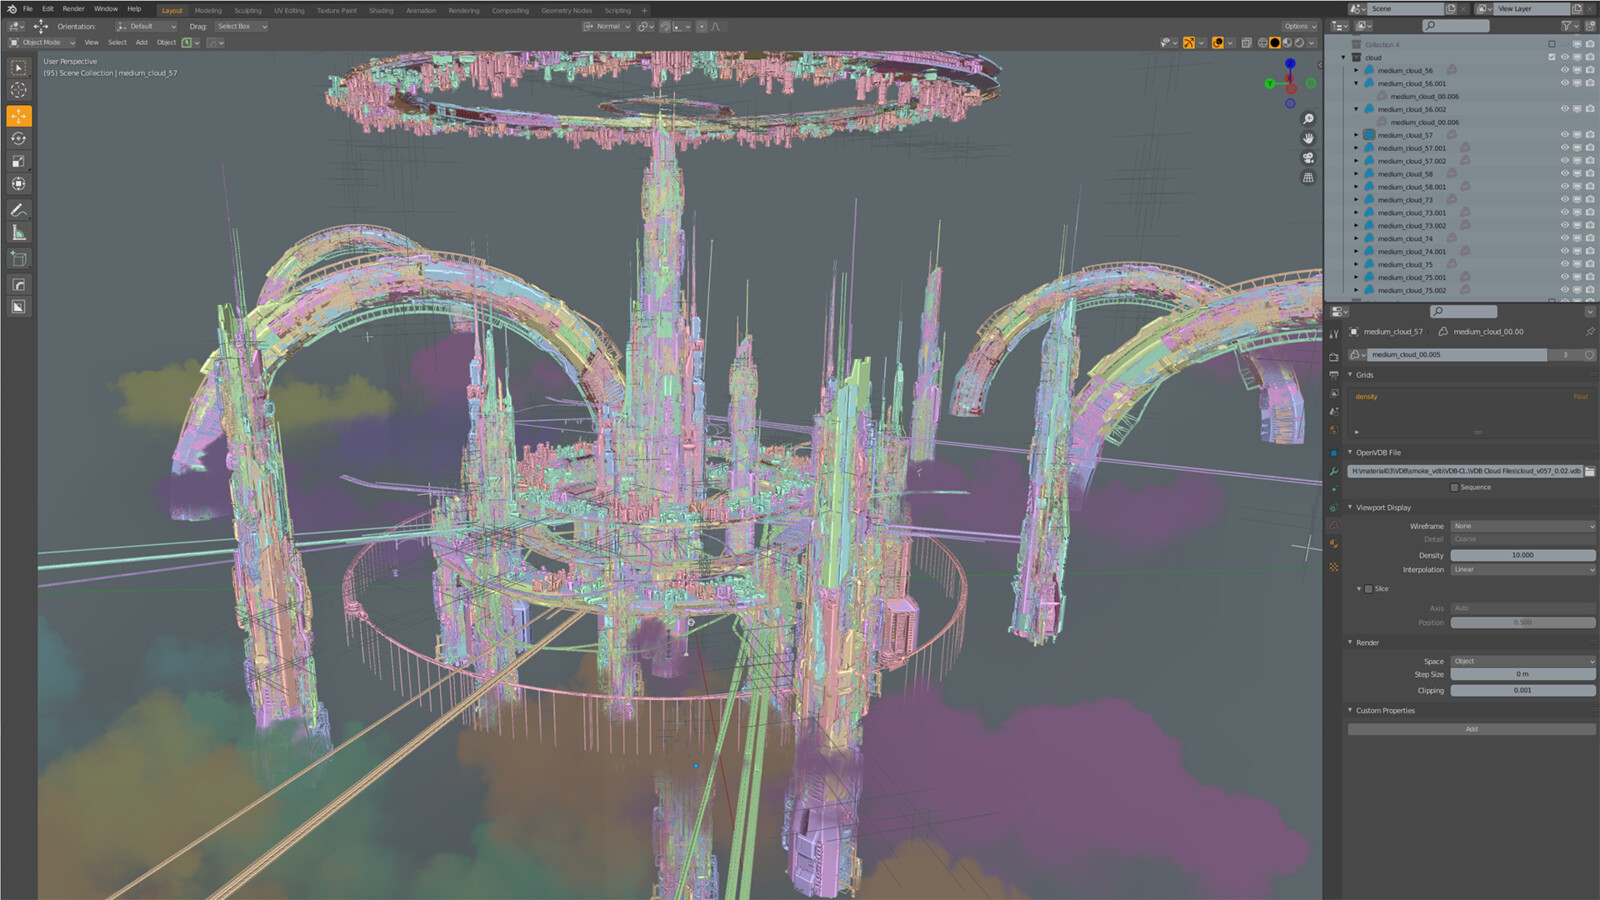Click the zoom viewport magnifier icon
Image resolution: width=1600 pixels, height=900 pixels.
pos(1308,119)
